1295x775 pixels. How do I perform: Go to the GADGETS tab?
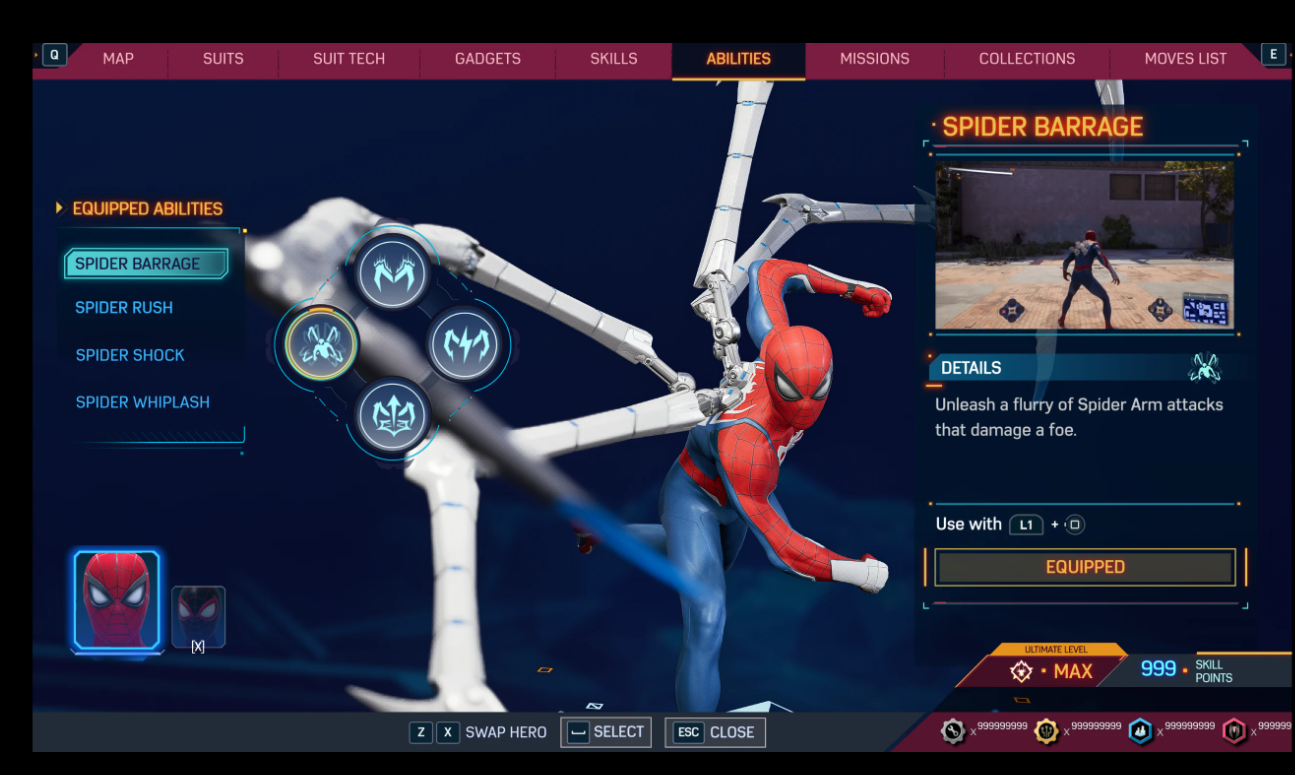pos(488,59)
